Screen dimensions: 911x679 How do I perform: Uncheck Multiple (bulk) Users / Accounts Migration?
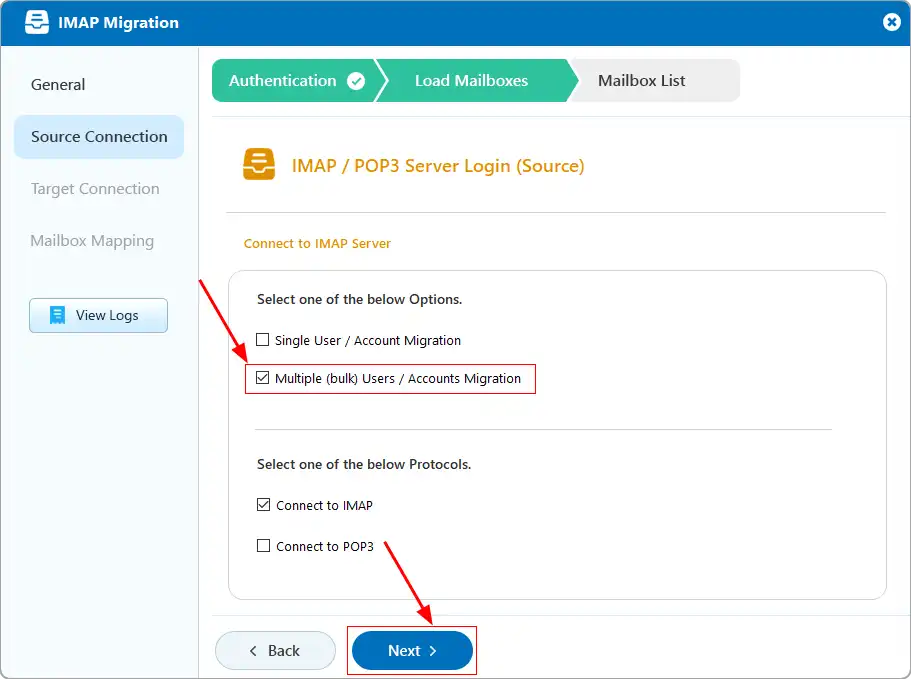pyautogui.click(x=263, y=378)
